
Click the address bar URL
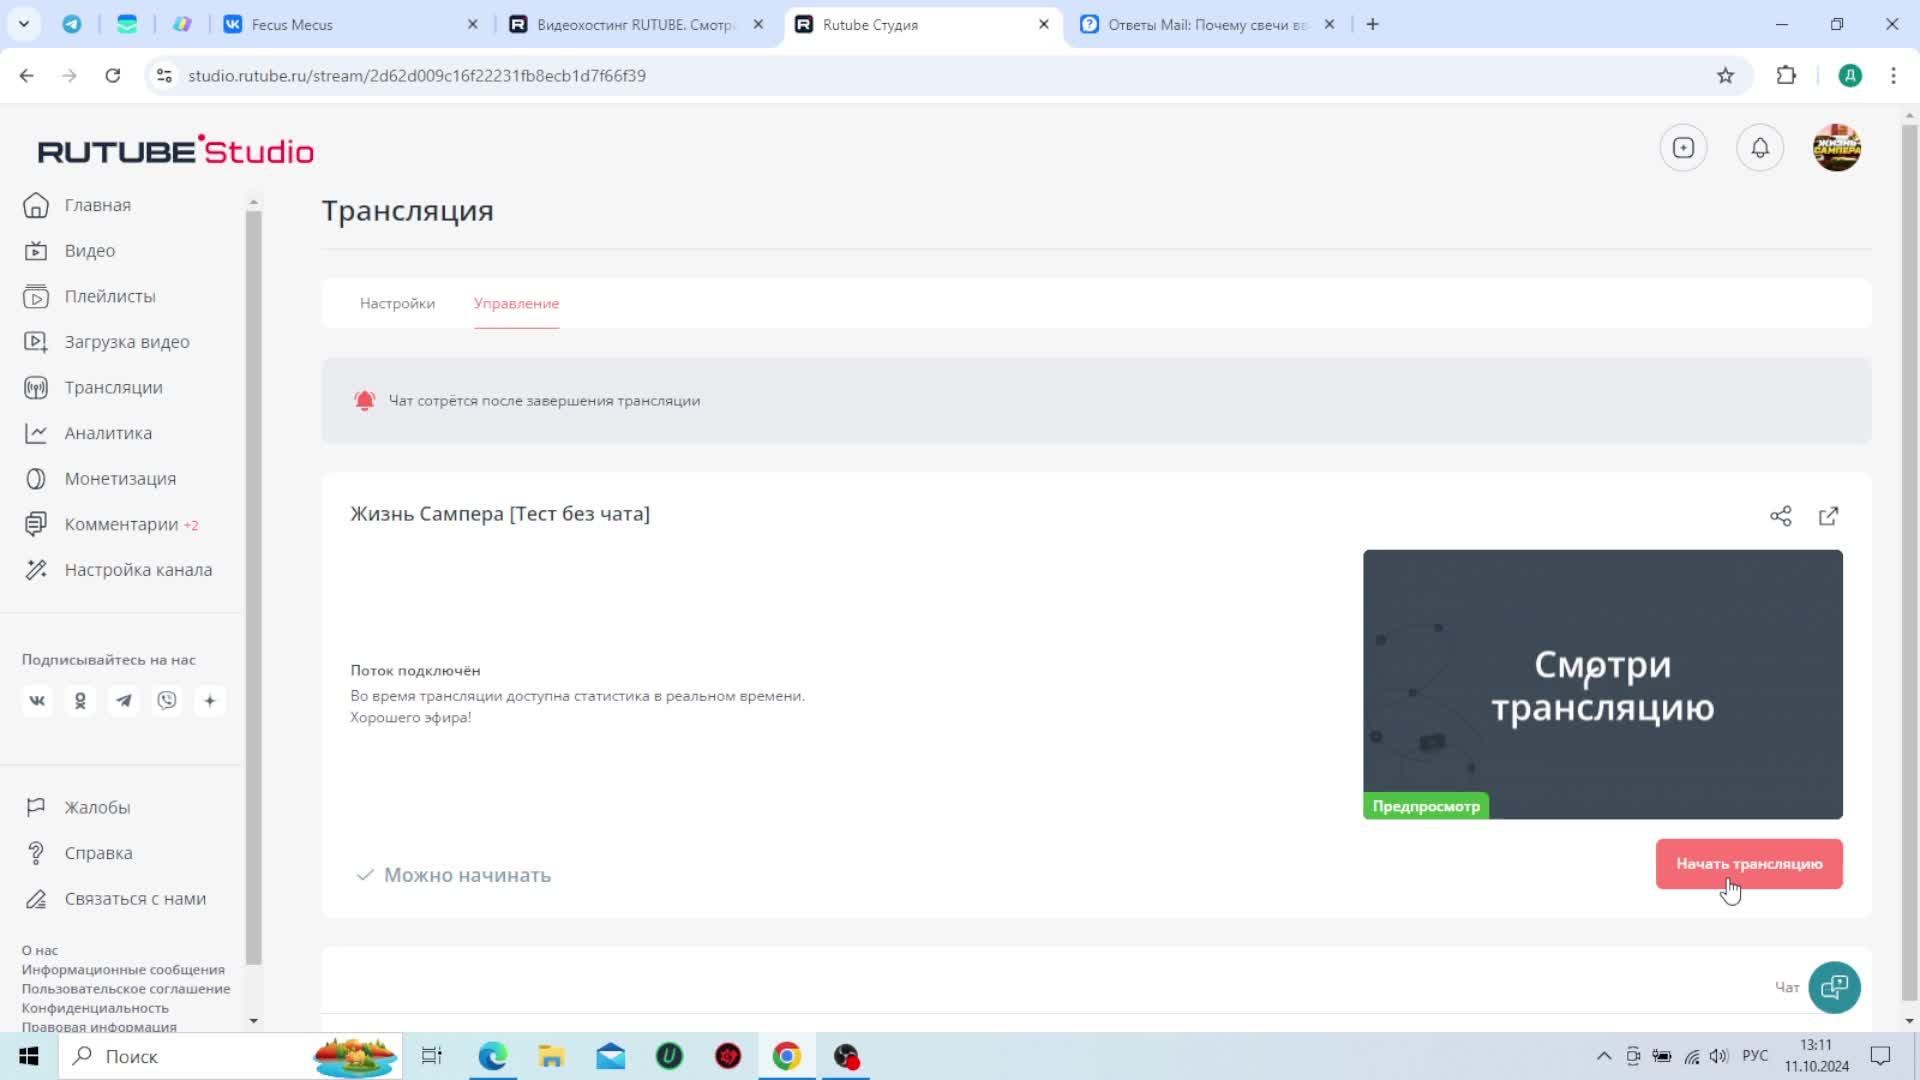point(417,75)
